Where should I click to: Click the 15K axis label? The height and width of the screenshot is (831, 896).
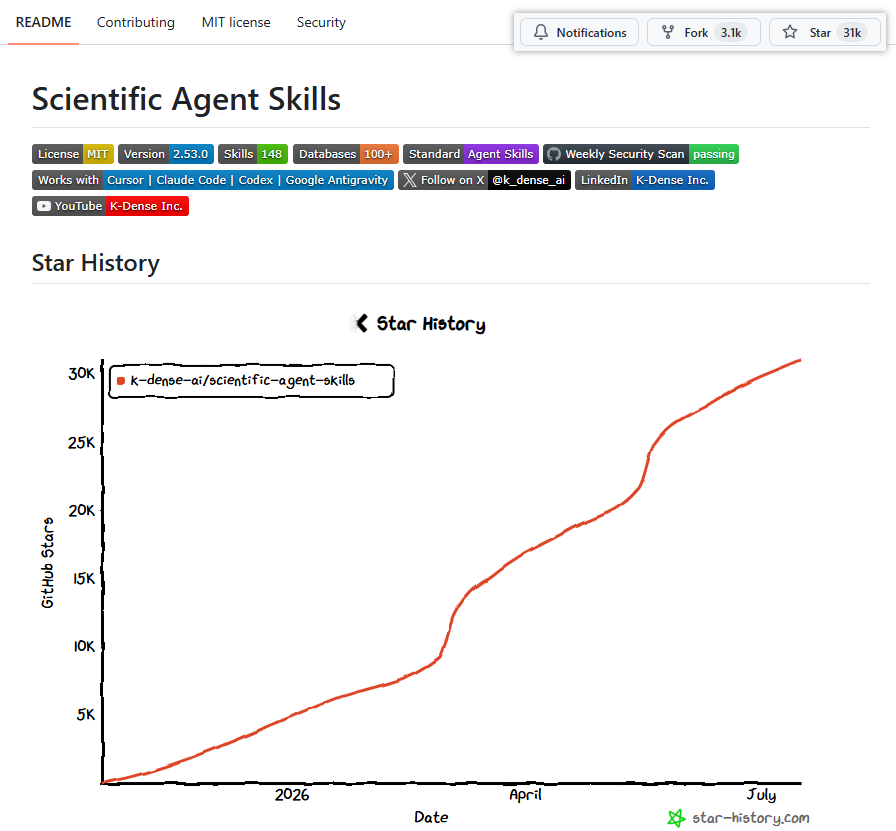(84, 579)
